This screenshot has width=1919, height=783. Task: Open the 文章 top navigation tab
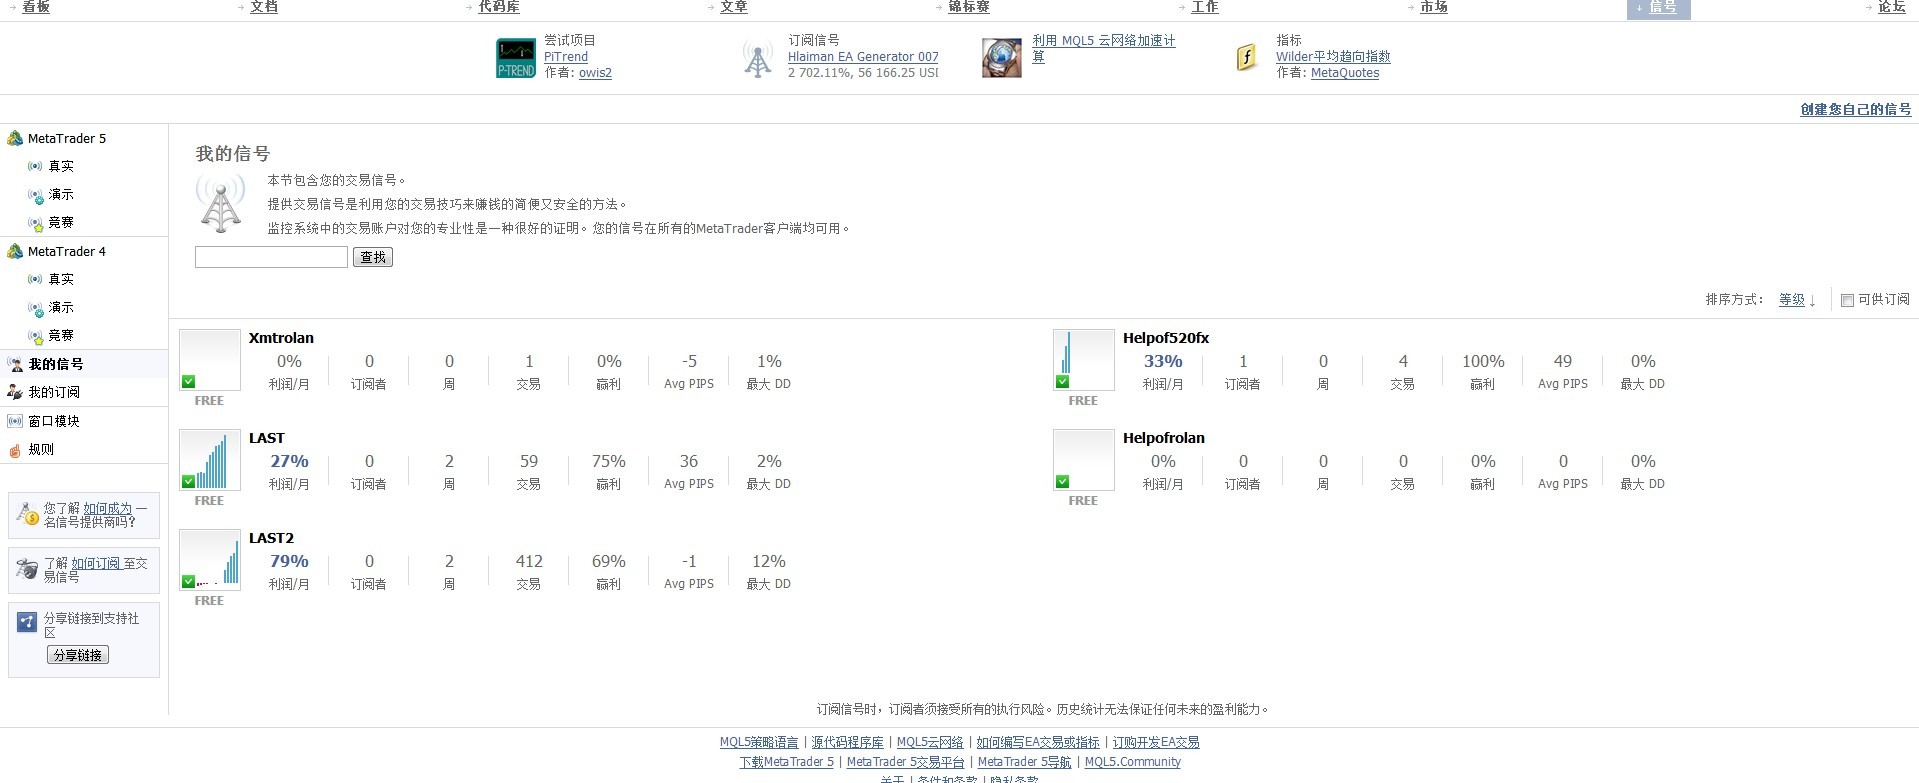734,7
